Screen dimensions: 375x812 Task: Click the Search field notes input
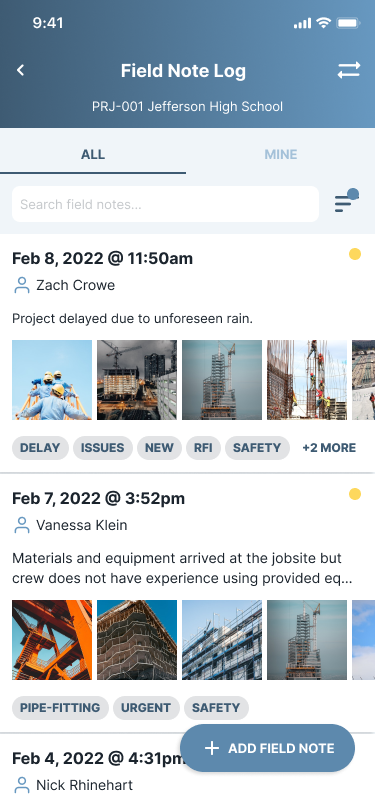pyautogui.click(x=165, y=204)
